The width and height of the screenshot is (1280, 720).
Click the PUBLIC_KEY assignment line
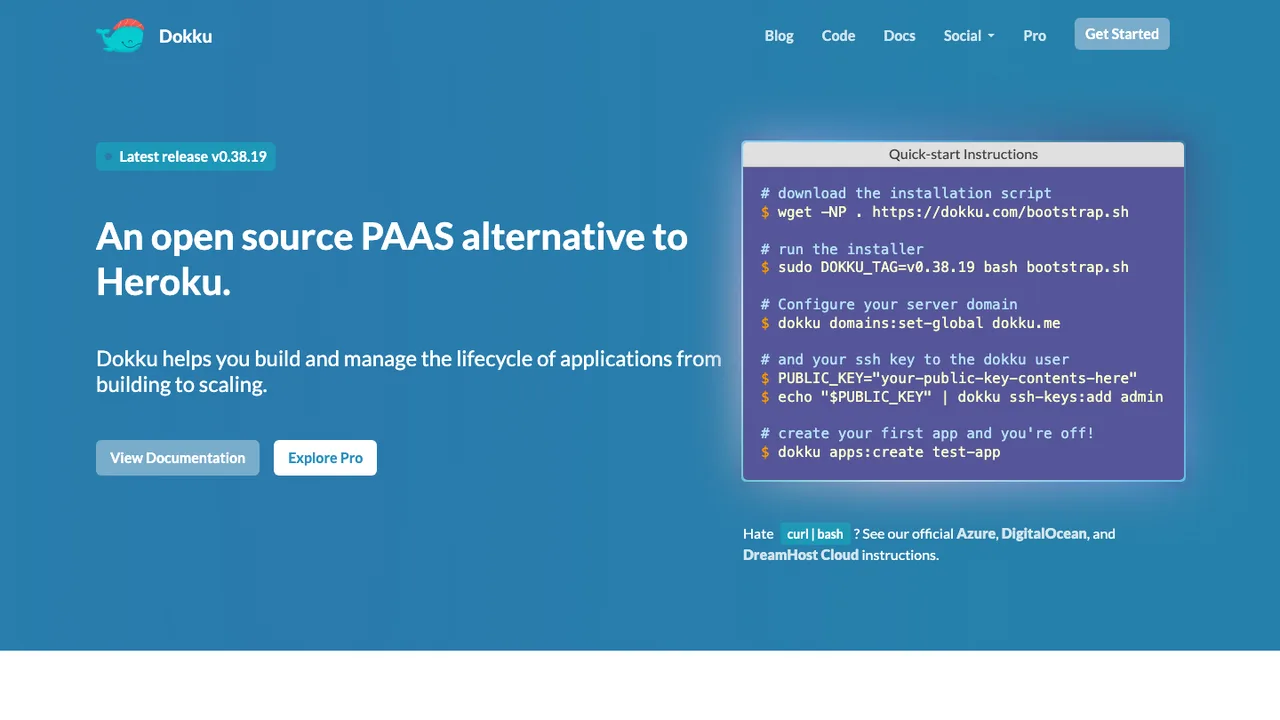949,378
